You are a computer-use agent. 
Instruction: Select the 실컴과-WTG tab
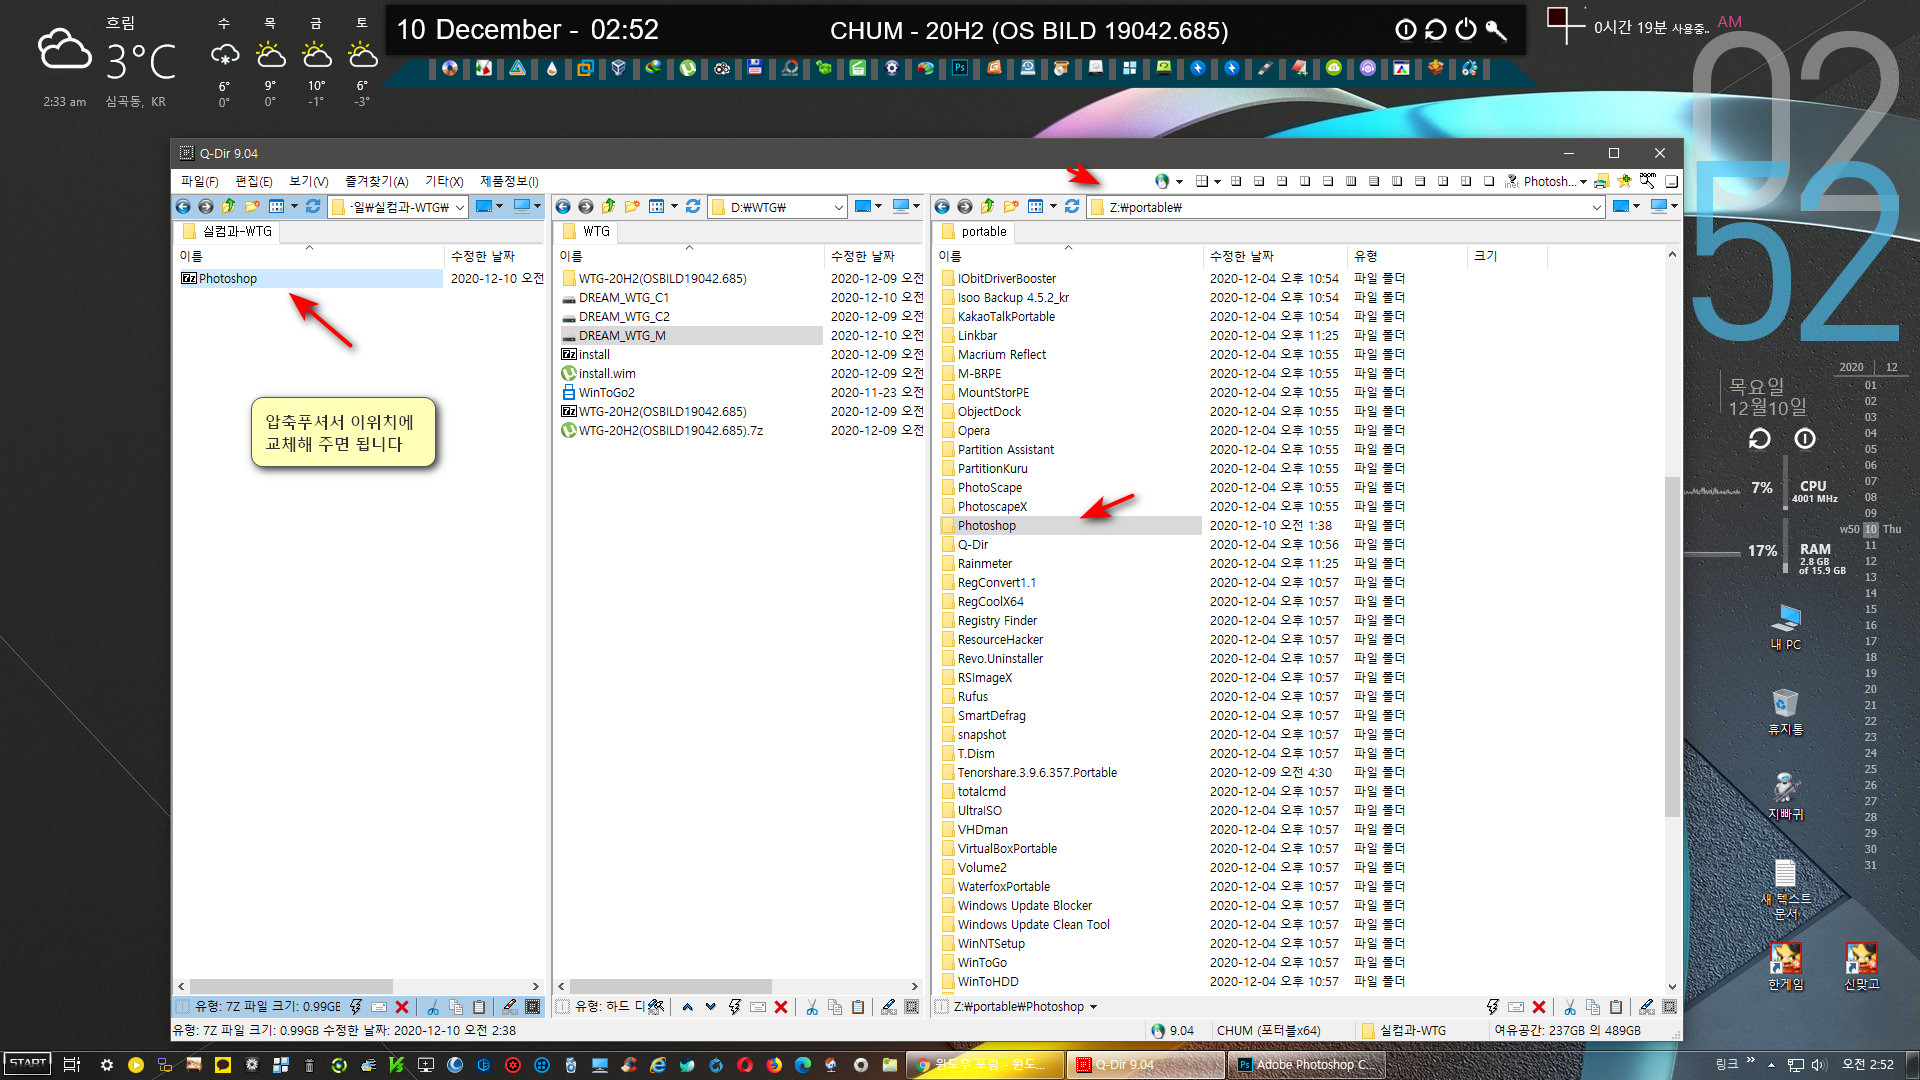pos(228,231)
